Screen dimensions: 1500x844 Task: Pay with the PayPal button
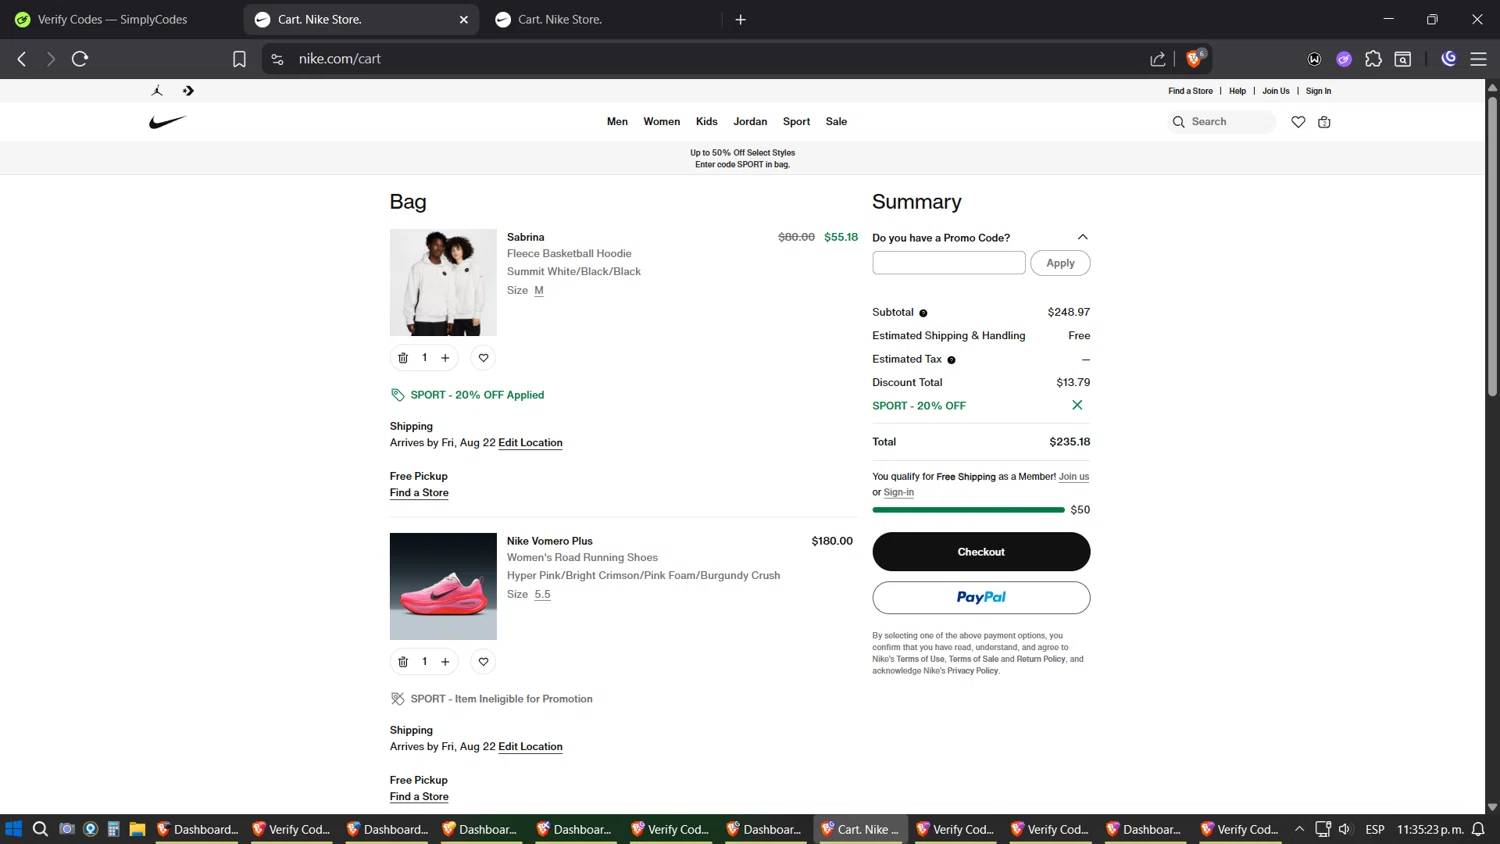coord(981,598)
